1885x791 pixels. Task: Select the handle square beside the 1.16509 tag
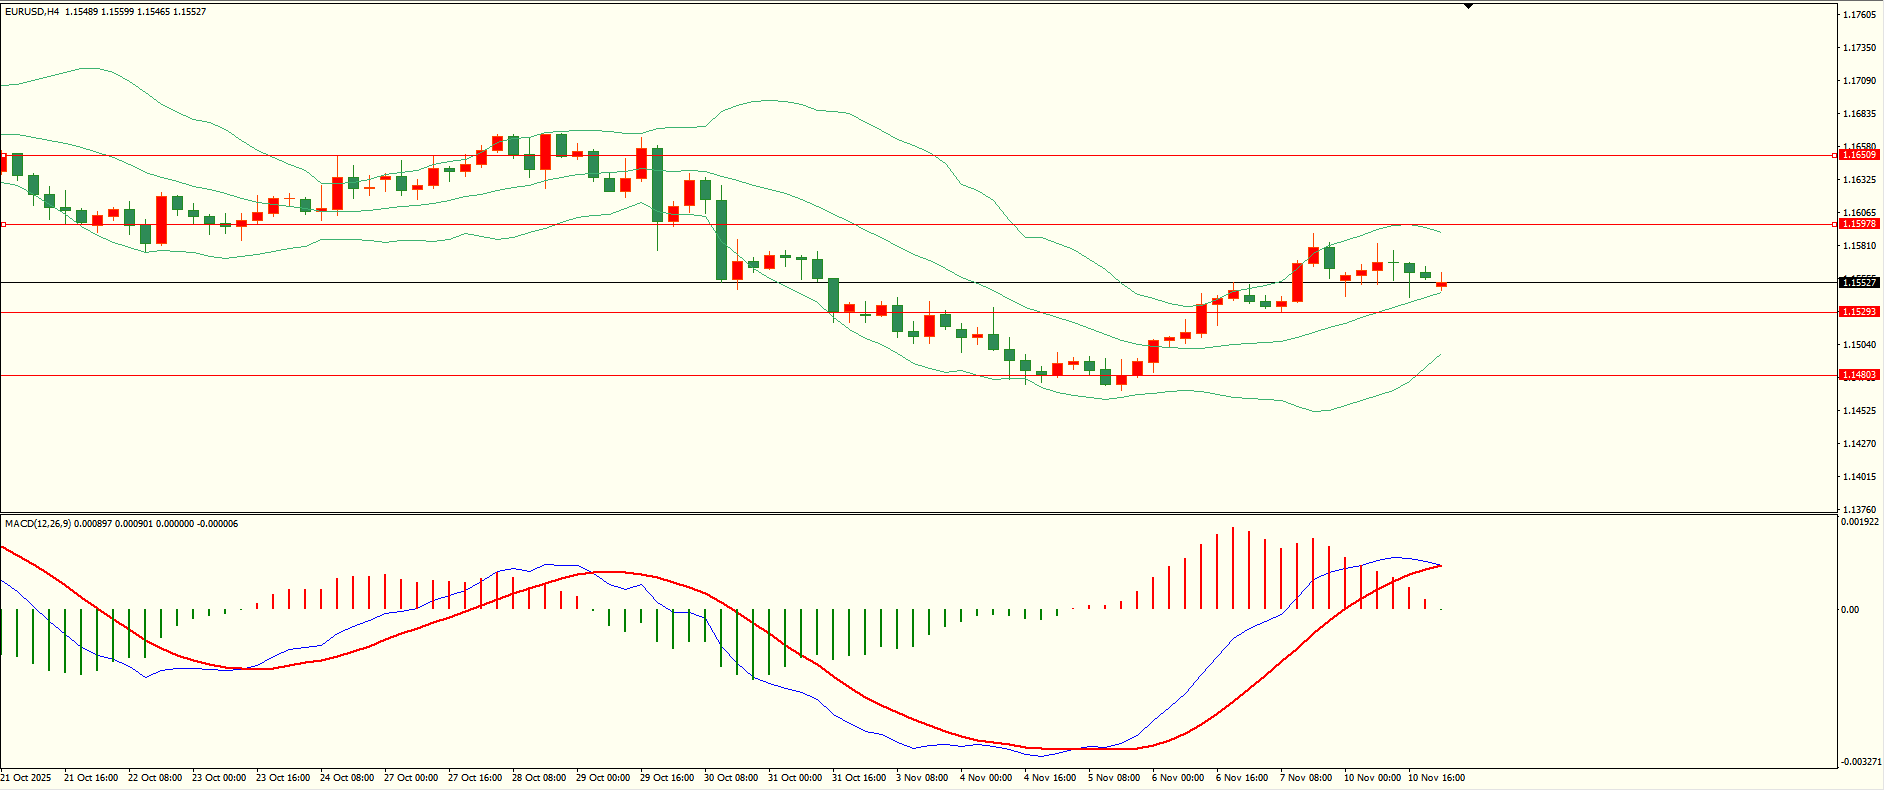(1834, 155)
